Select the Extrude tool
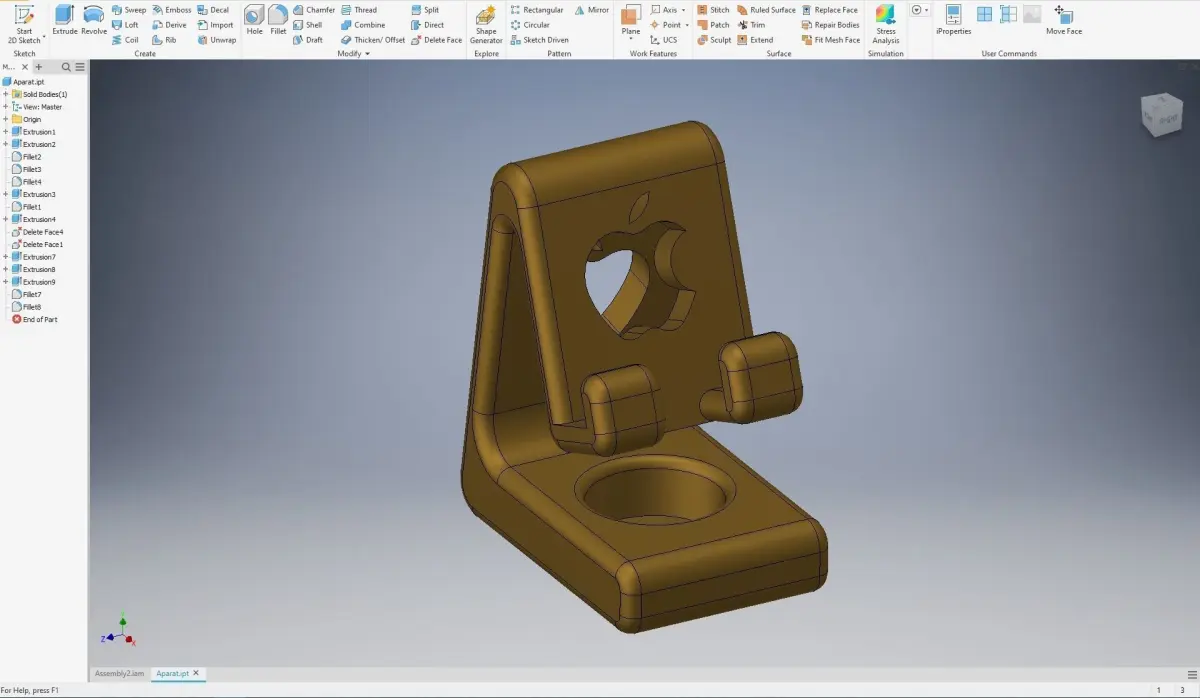The image size is (1200, 698). 65,21
